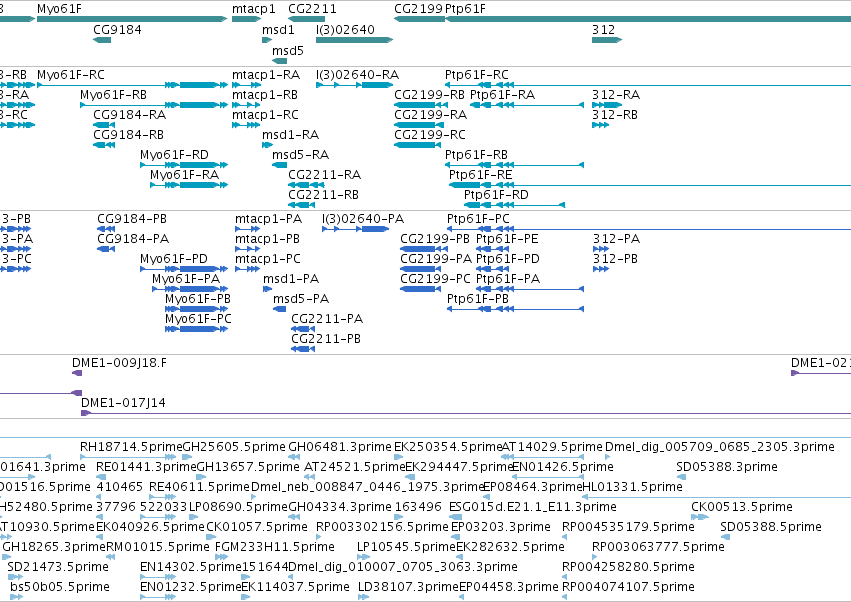Select the Ptp61F-RD transcript label
The image size is (851, 602).
(496, 194)
